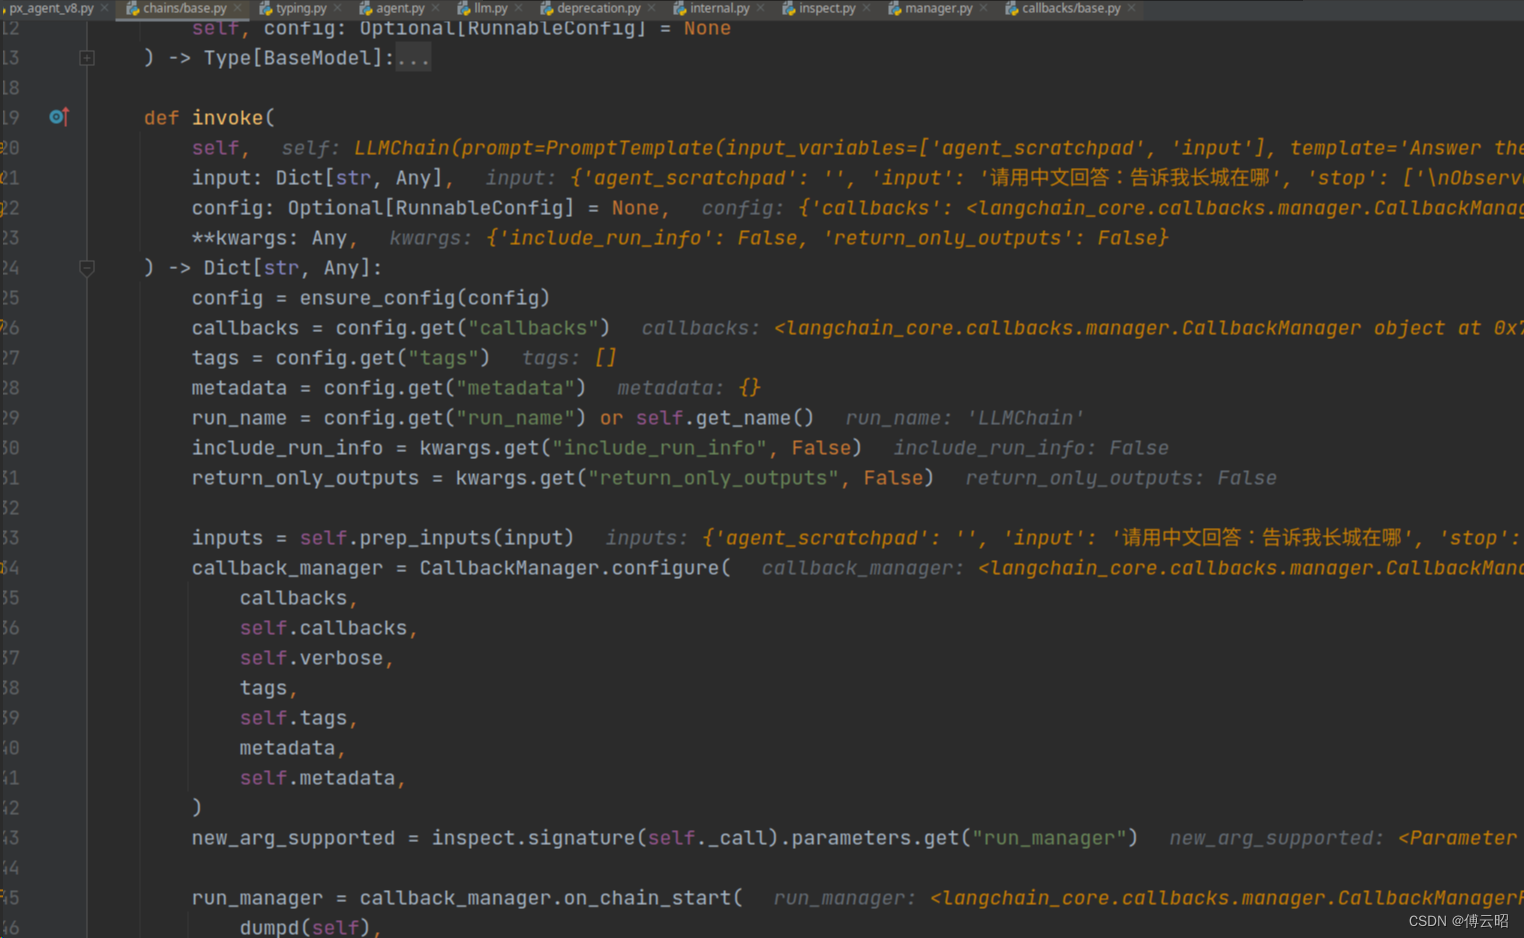1524x938 pixels.
Task: Click the 'new_arg_supported' variable name
Action: point(293,838)
